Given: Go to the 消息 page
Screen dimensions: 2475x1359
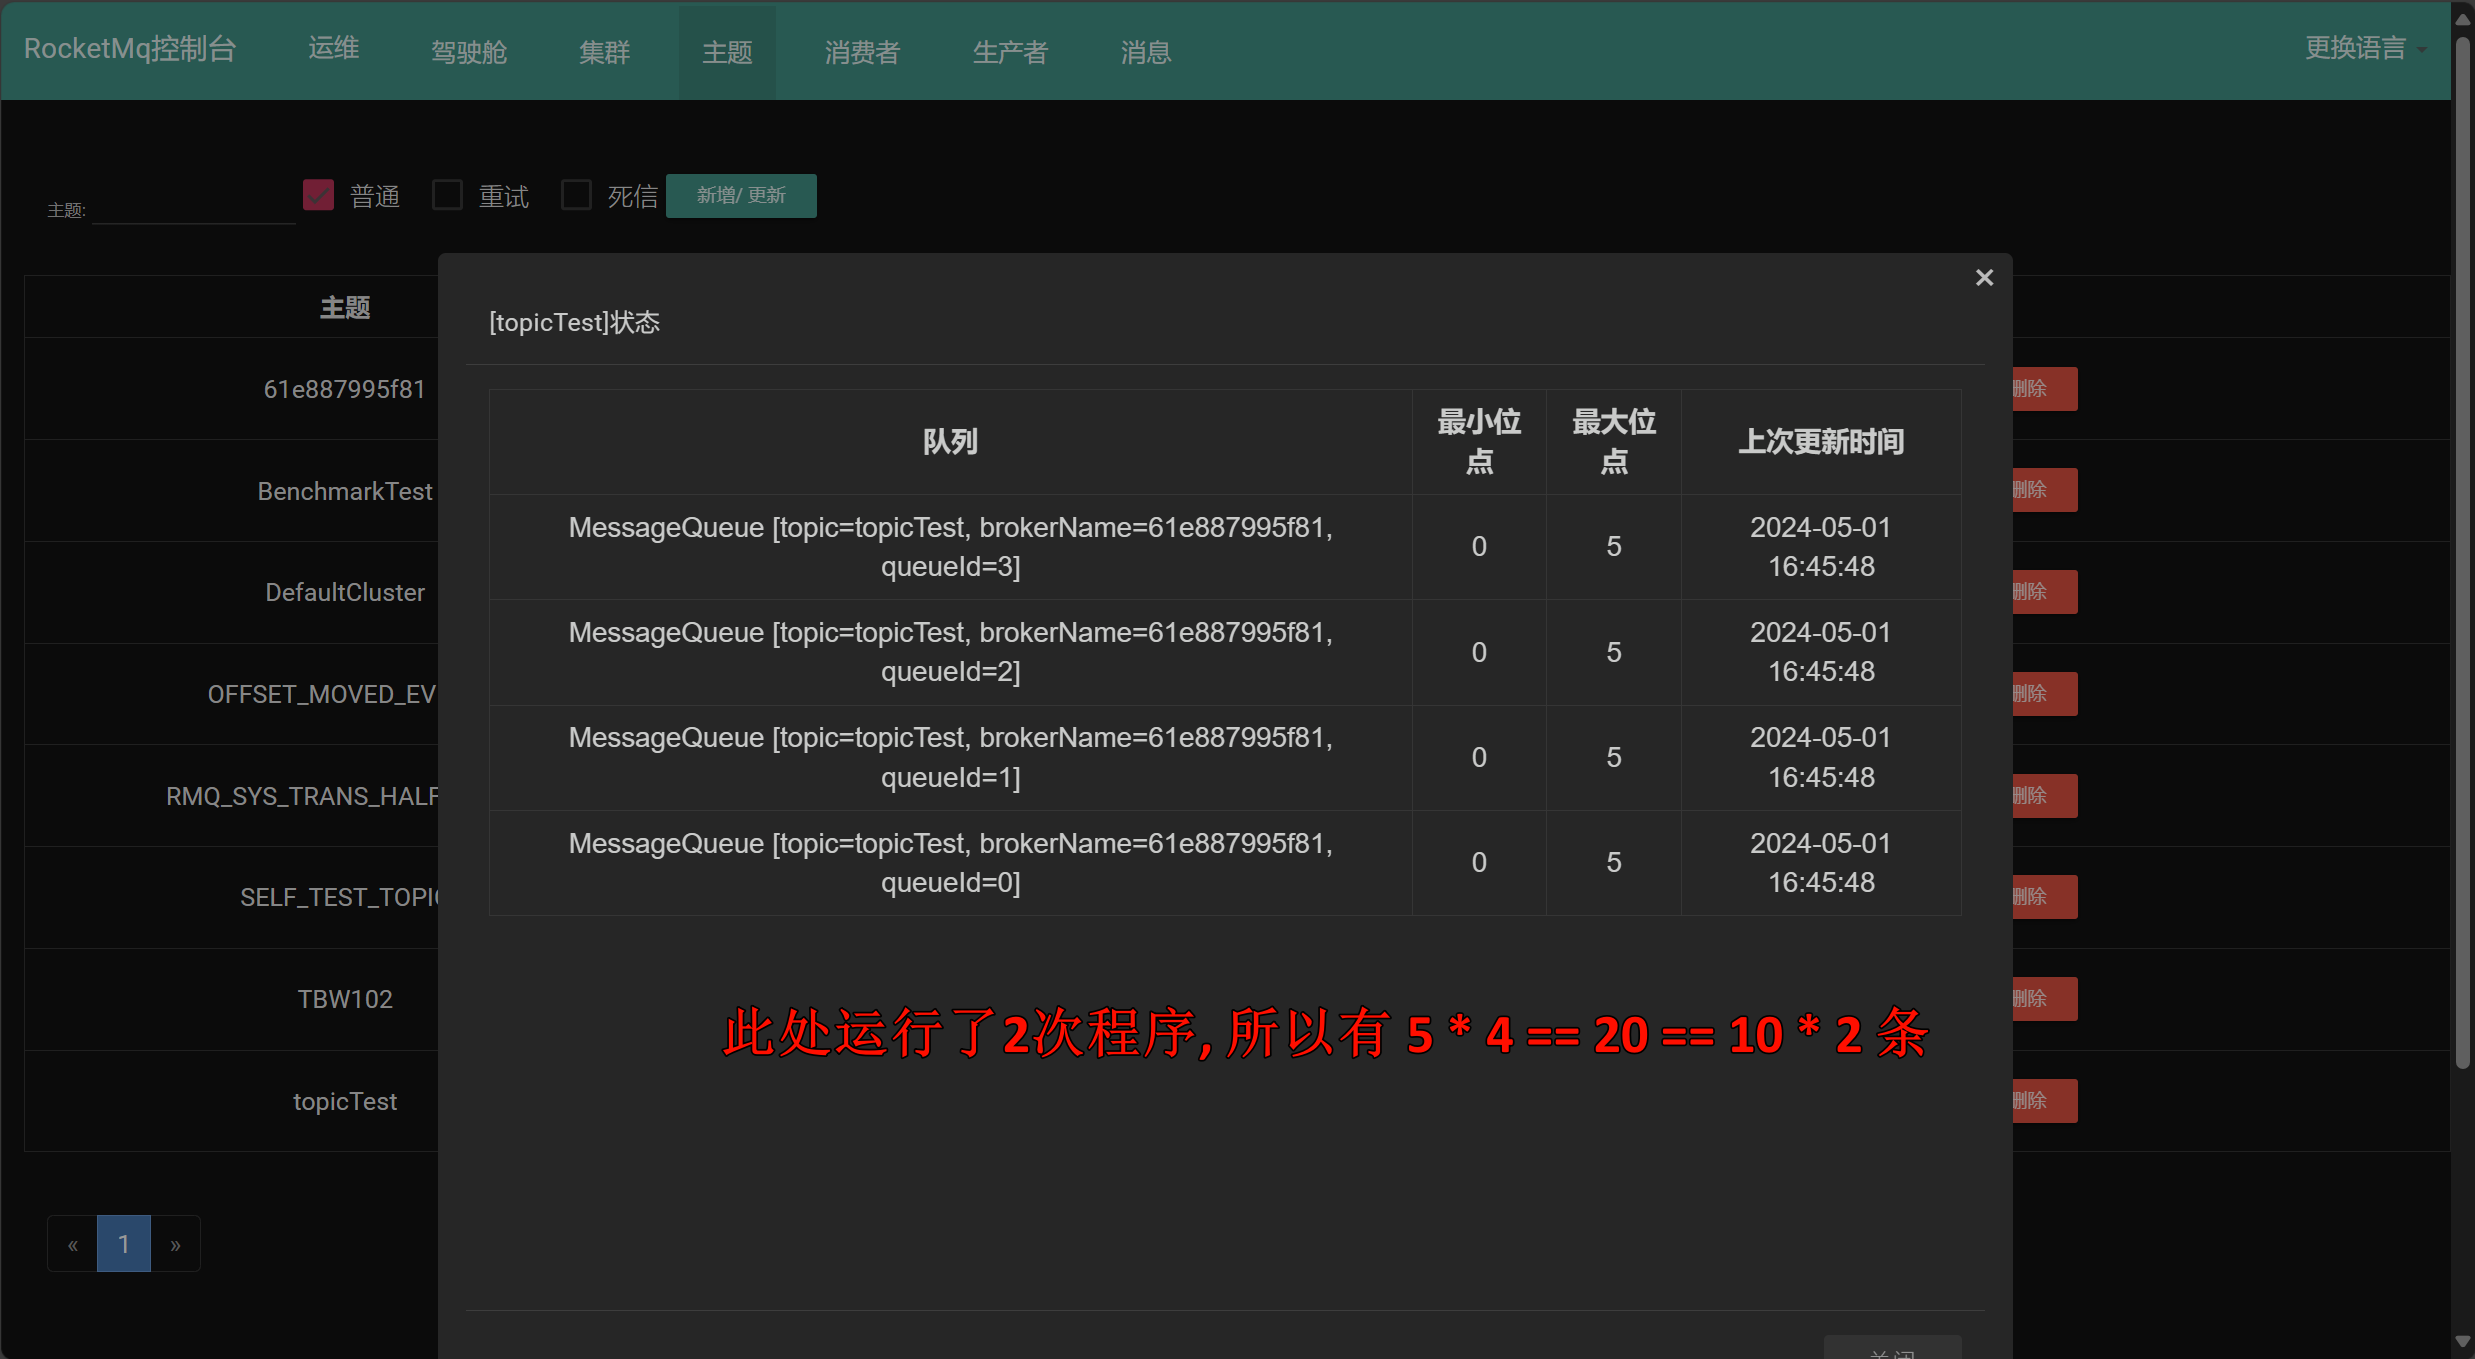Looking at the screenshot, I should click(1145, 51).
